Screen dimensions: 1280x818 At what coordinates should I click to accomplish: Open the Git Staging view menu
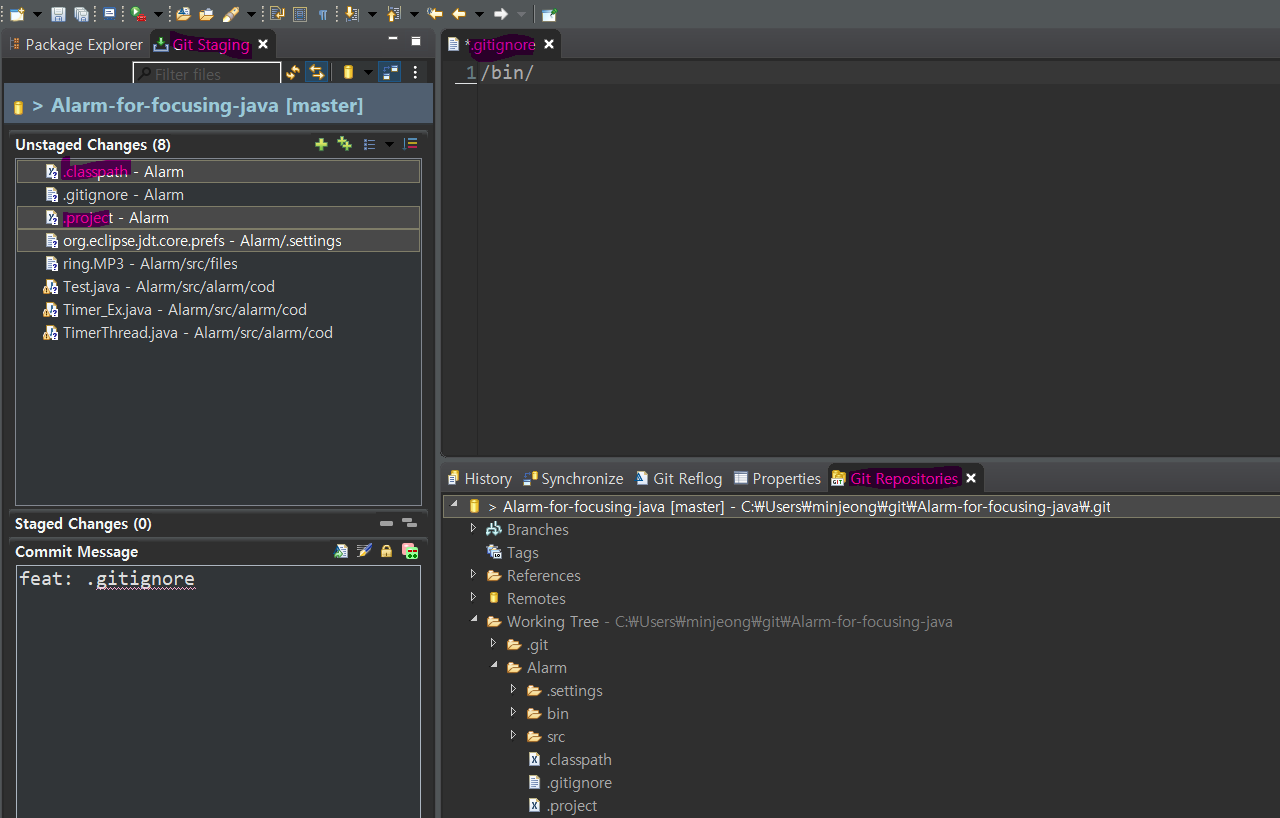[415, 71]
